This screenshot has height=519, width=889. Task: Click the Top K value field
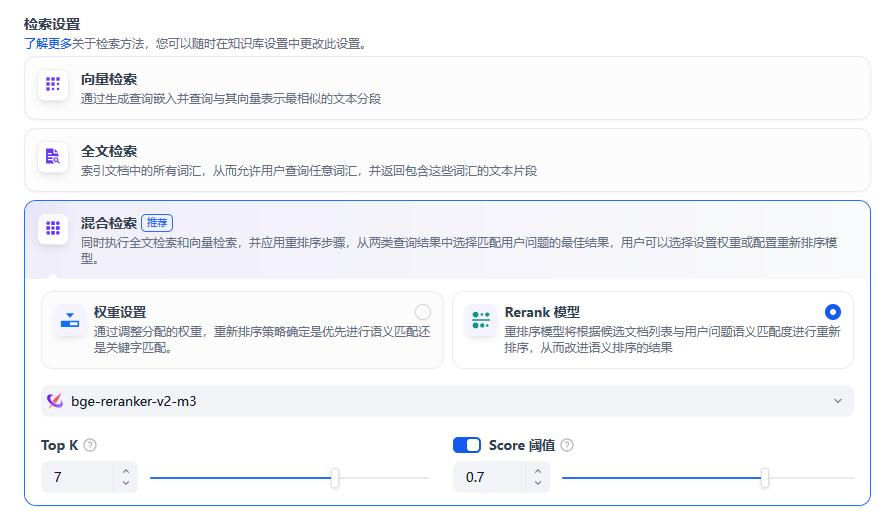[79, 477]
